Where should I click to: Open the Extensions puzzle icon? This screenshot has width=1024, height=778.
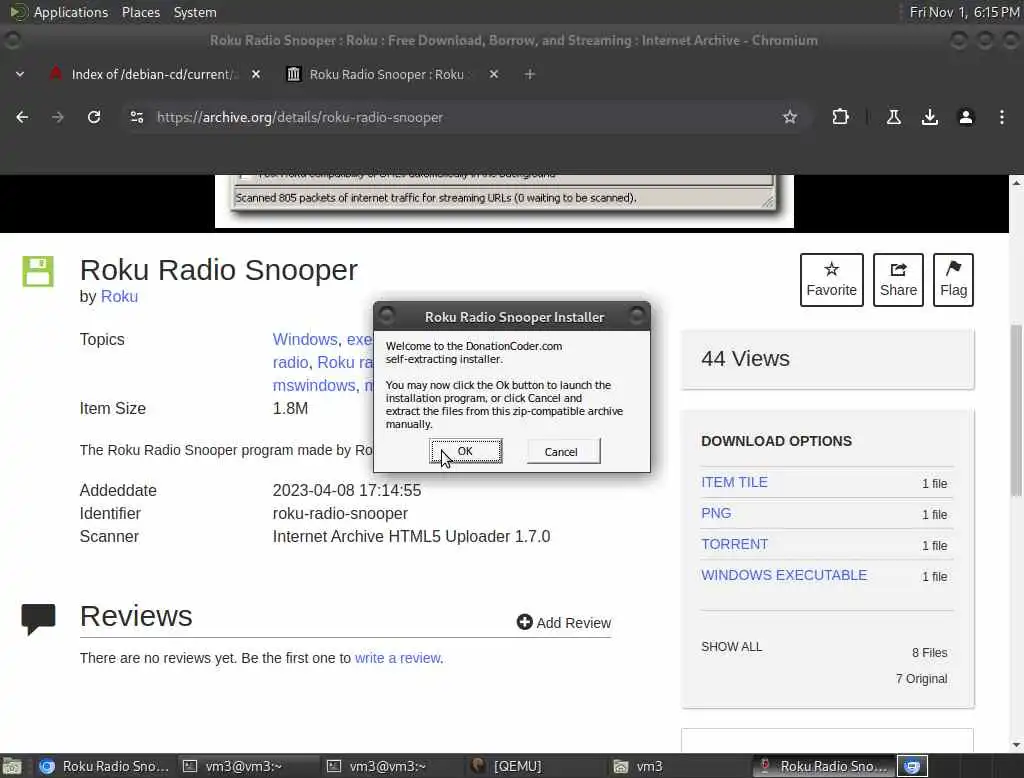[840, 118]
